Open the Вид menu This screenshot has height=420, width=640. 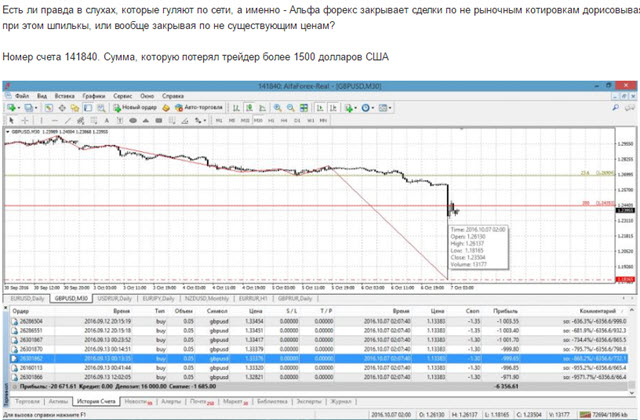point(42,96)
